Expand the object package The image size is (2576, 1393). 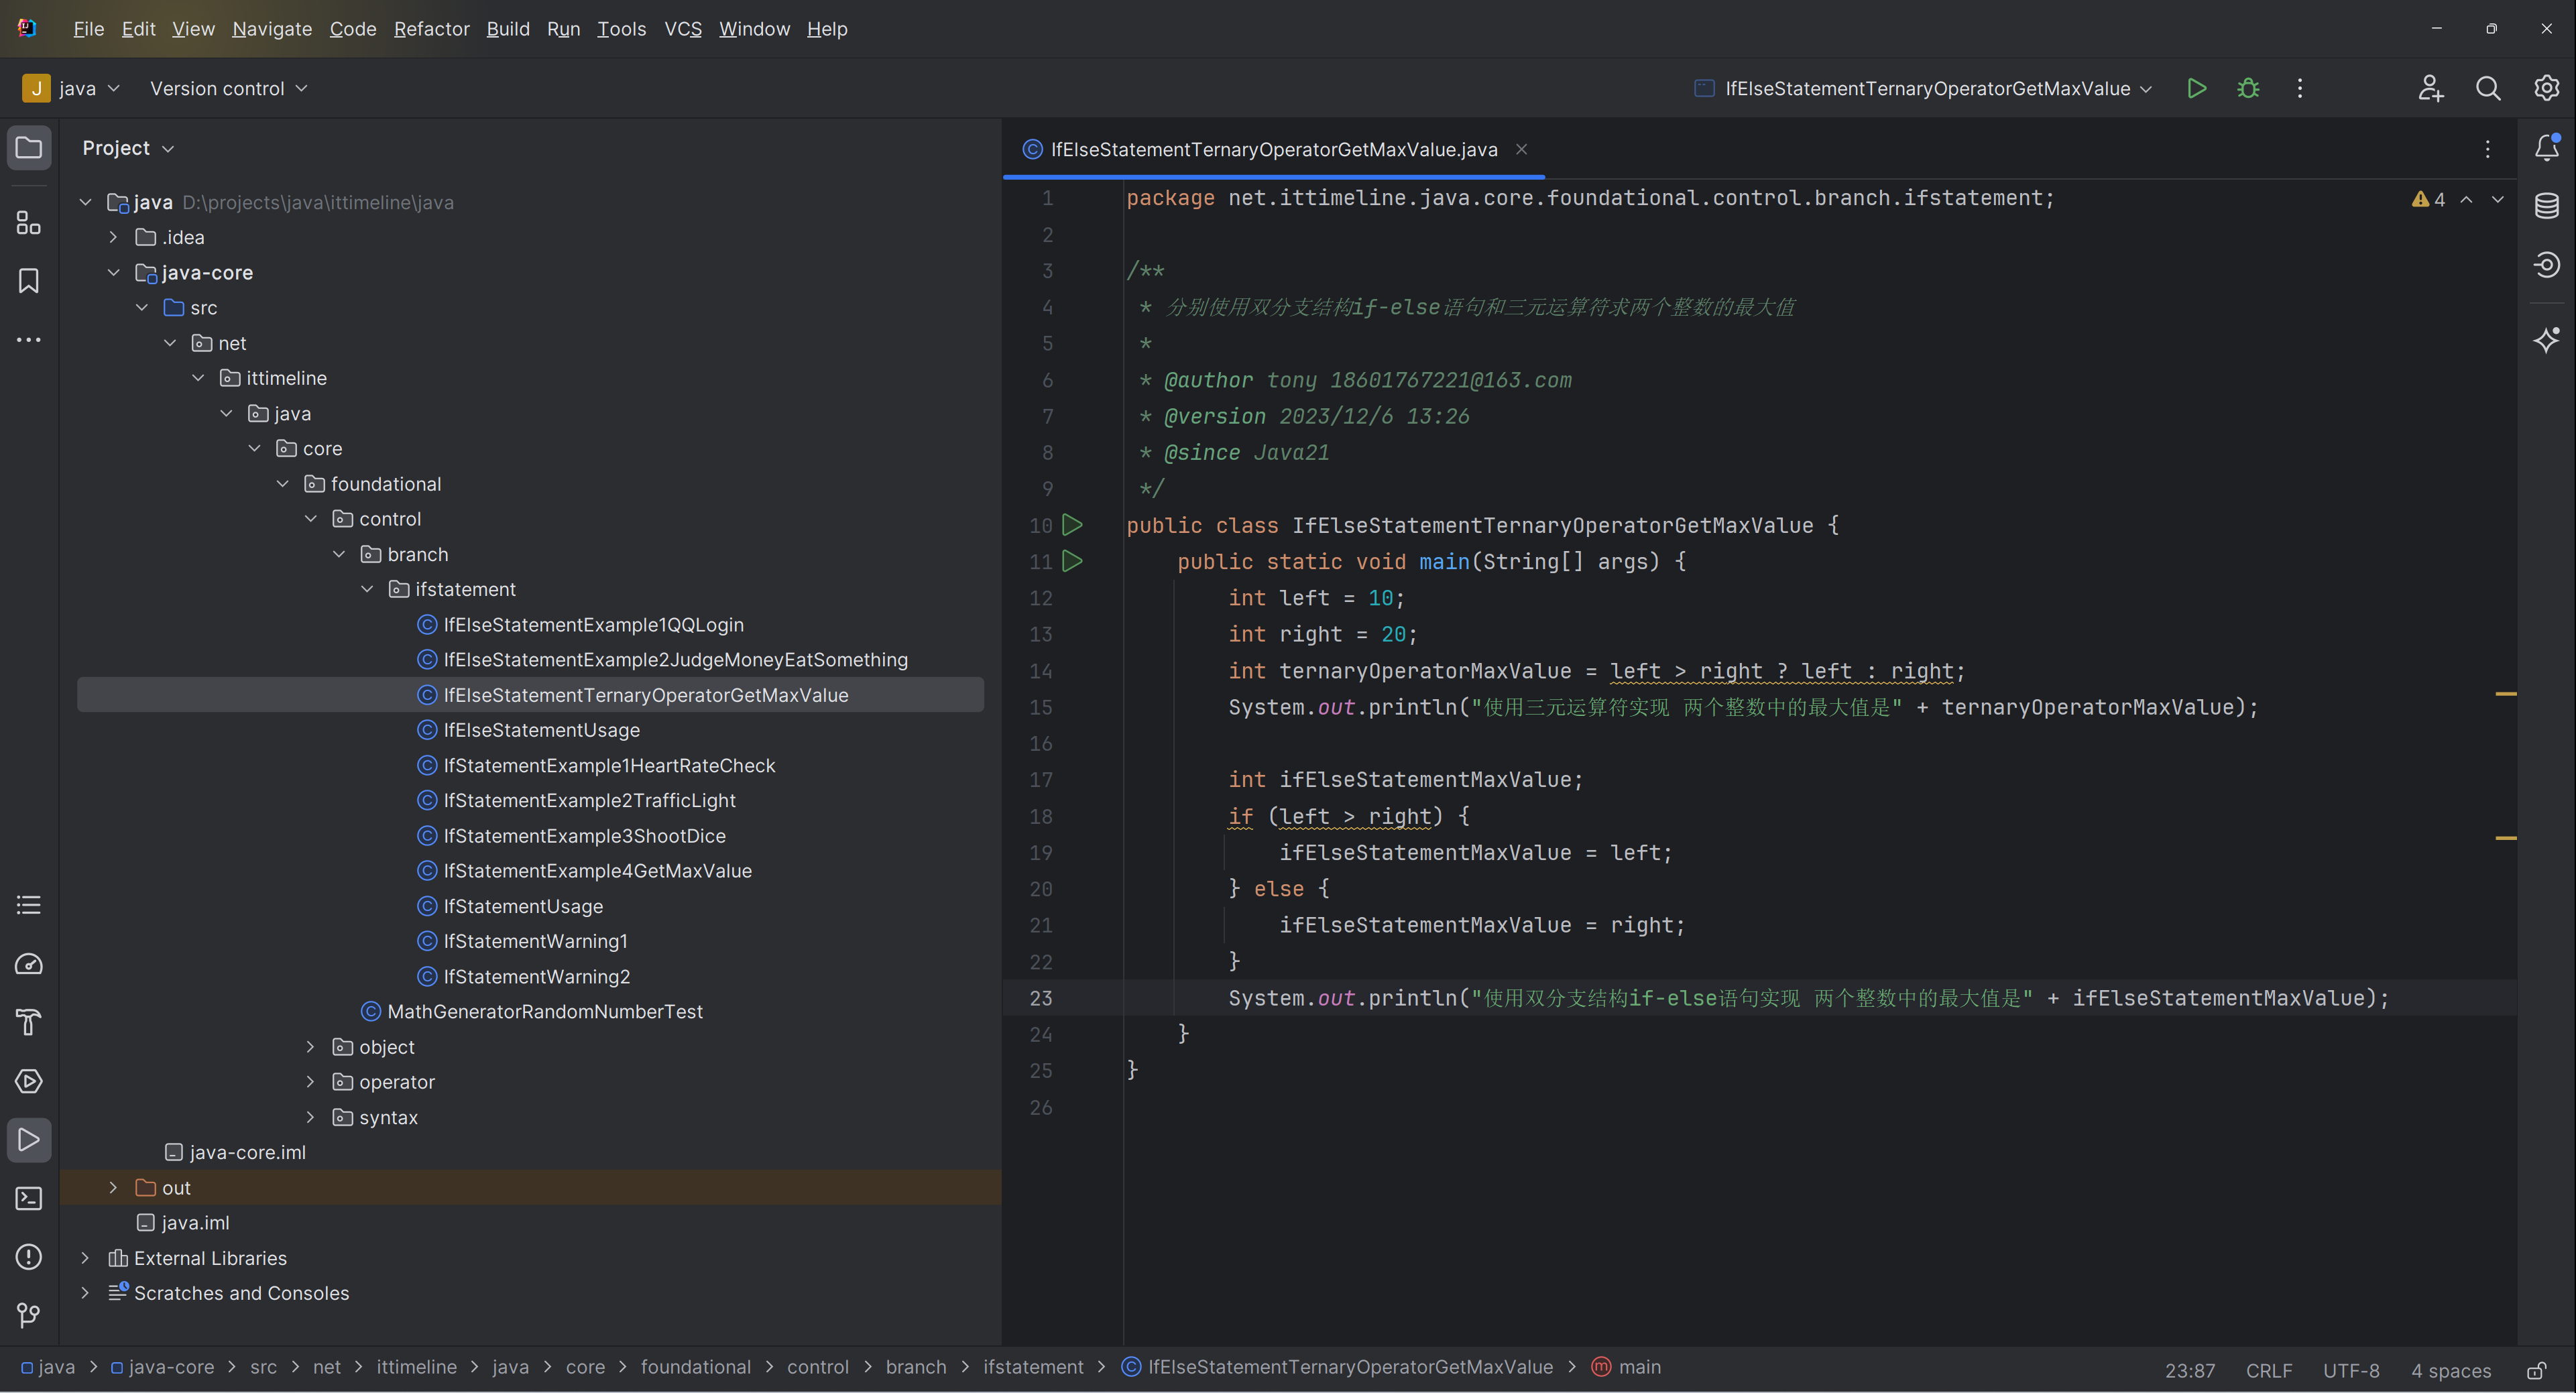(x=310, y=1047)
